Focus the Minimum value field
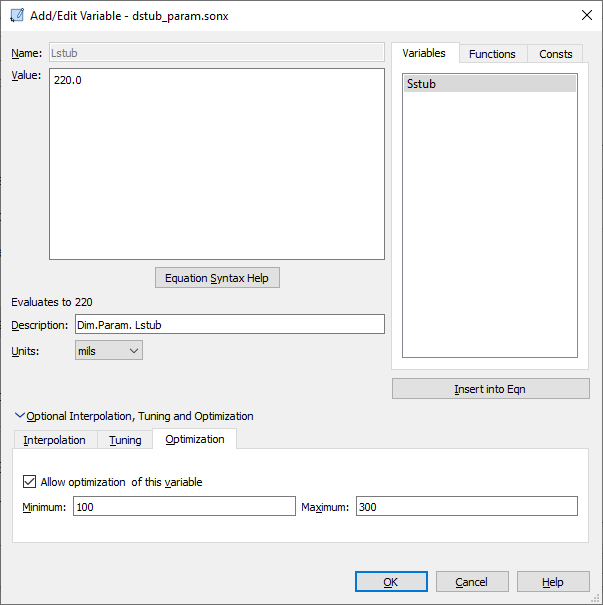Viewport: 603px width, 605px height. [183, 507]
